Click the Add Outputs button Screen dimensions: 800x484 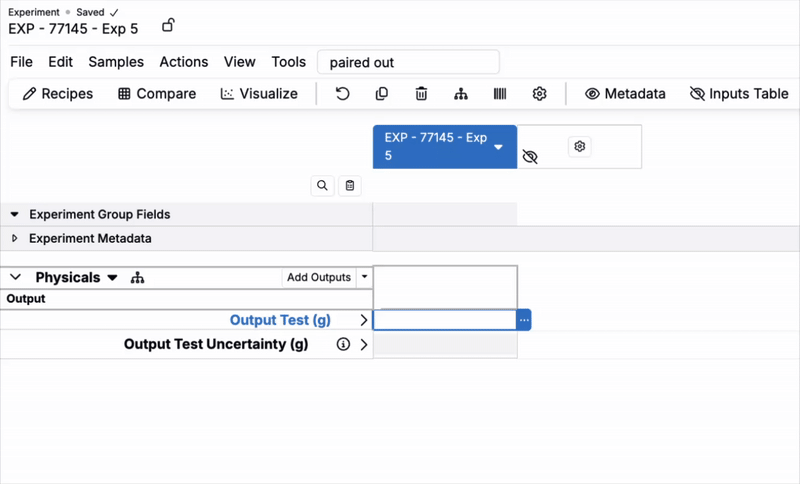(x=318, y=277)
